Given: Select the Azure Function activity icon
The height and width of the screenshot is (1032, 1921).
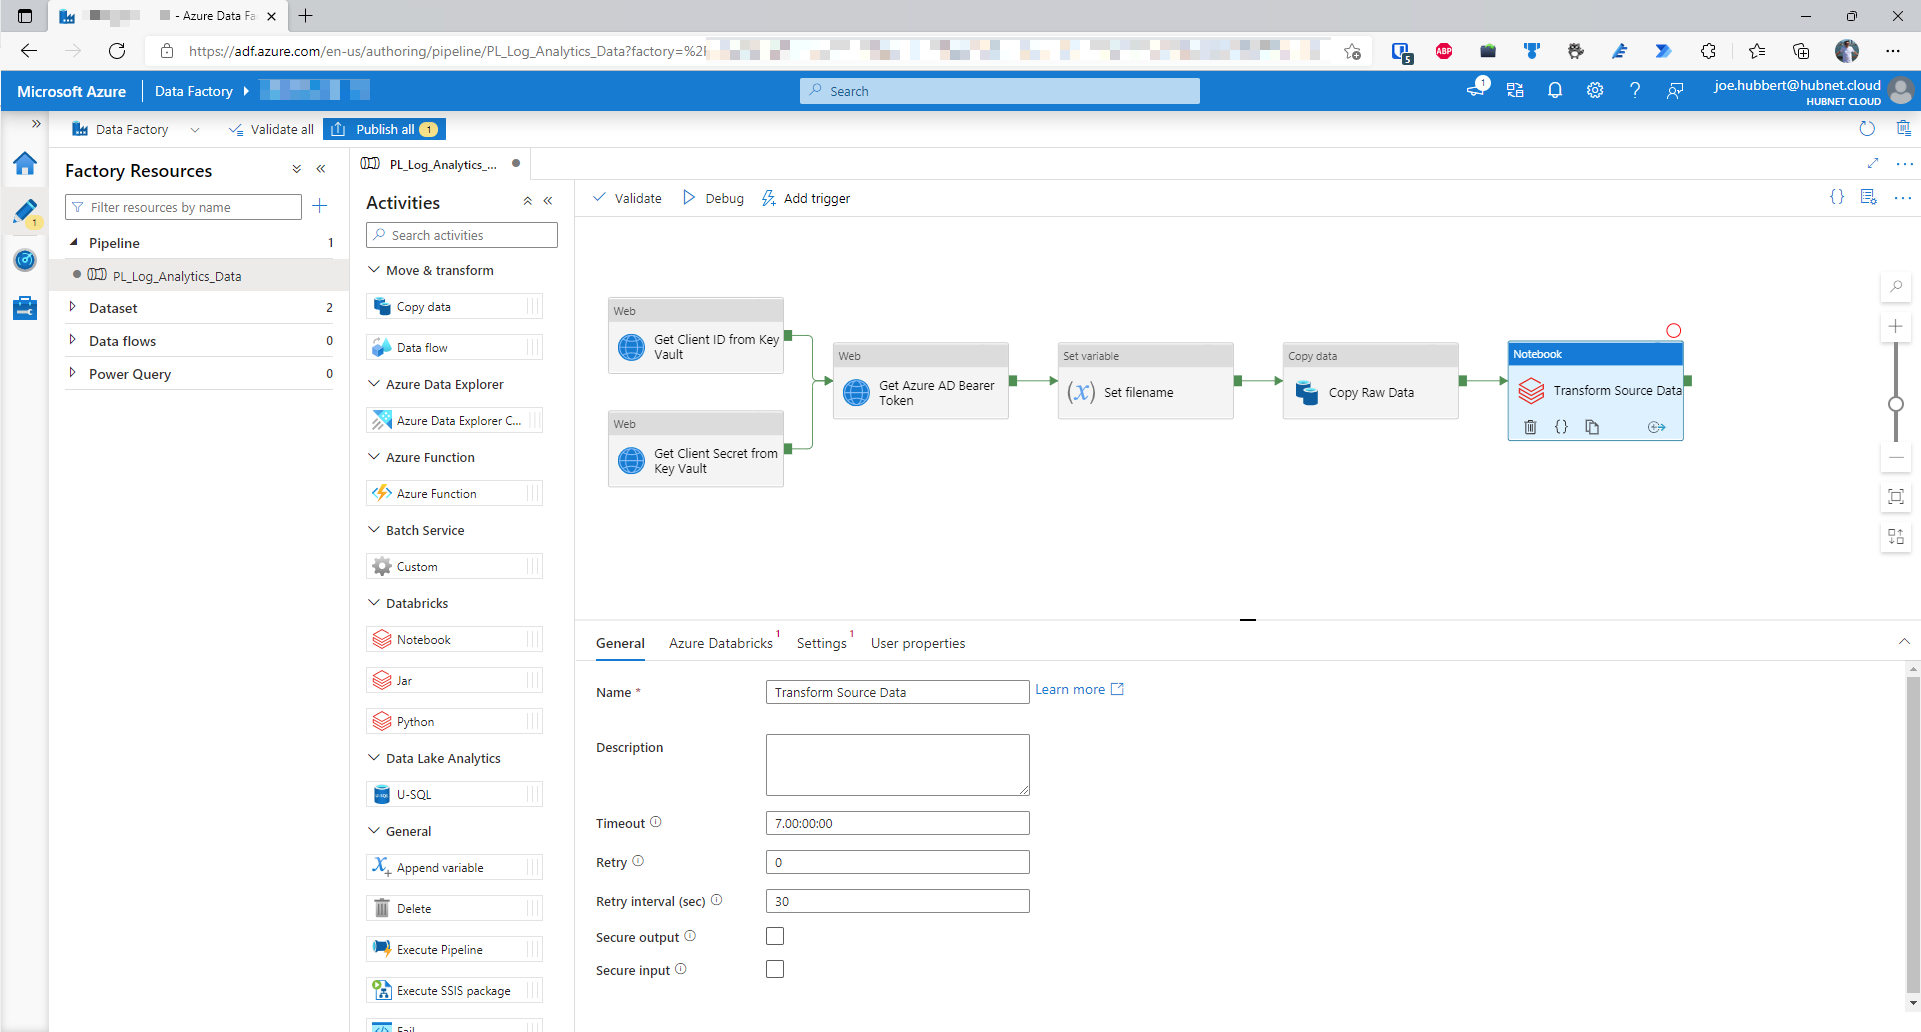Looking at the screenshot, I should point(381,492).
